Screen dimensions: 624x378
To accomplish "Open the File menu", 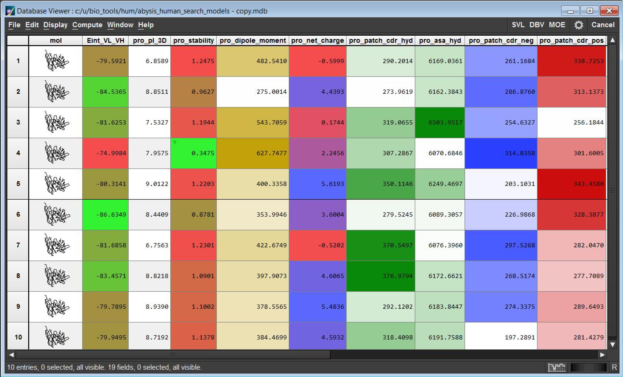I will pos(14,25).
